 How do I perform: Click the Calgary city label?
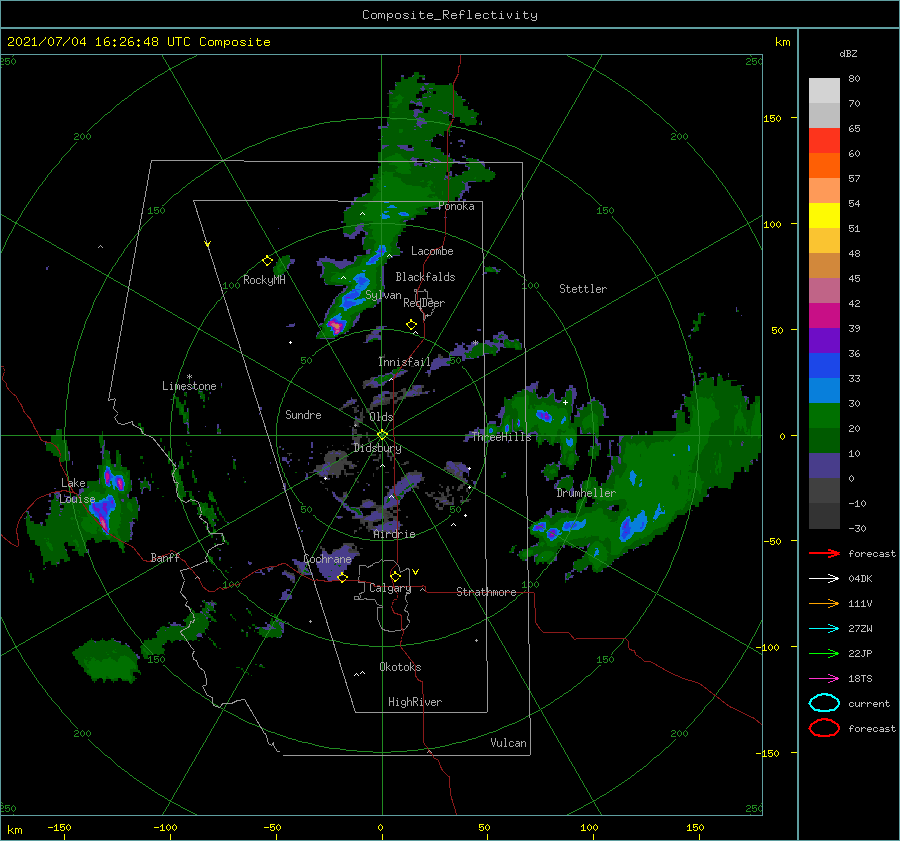[x=390, y=588]
